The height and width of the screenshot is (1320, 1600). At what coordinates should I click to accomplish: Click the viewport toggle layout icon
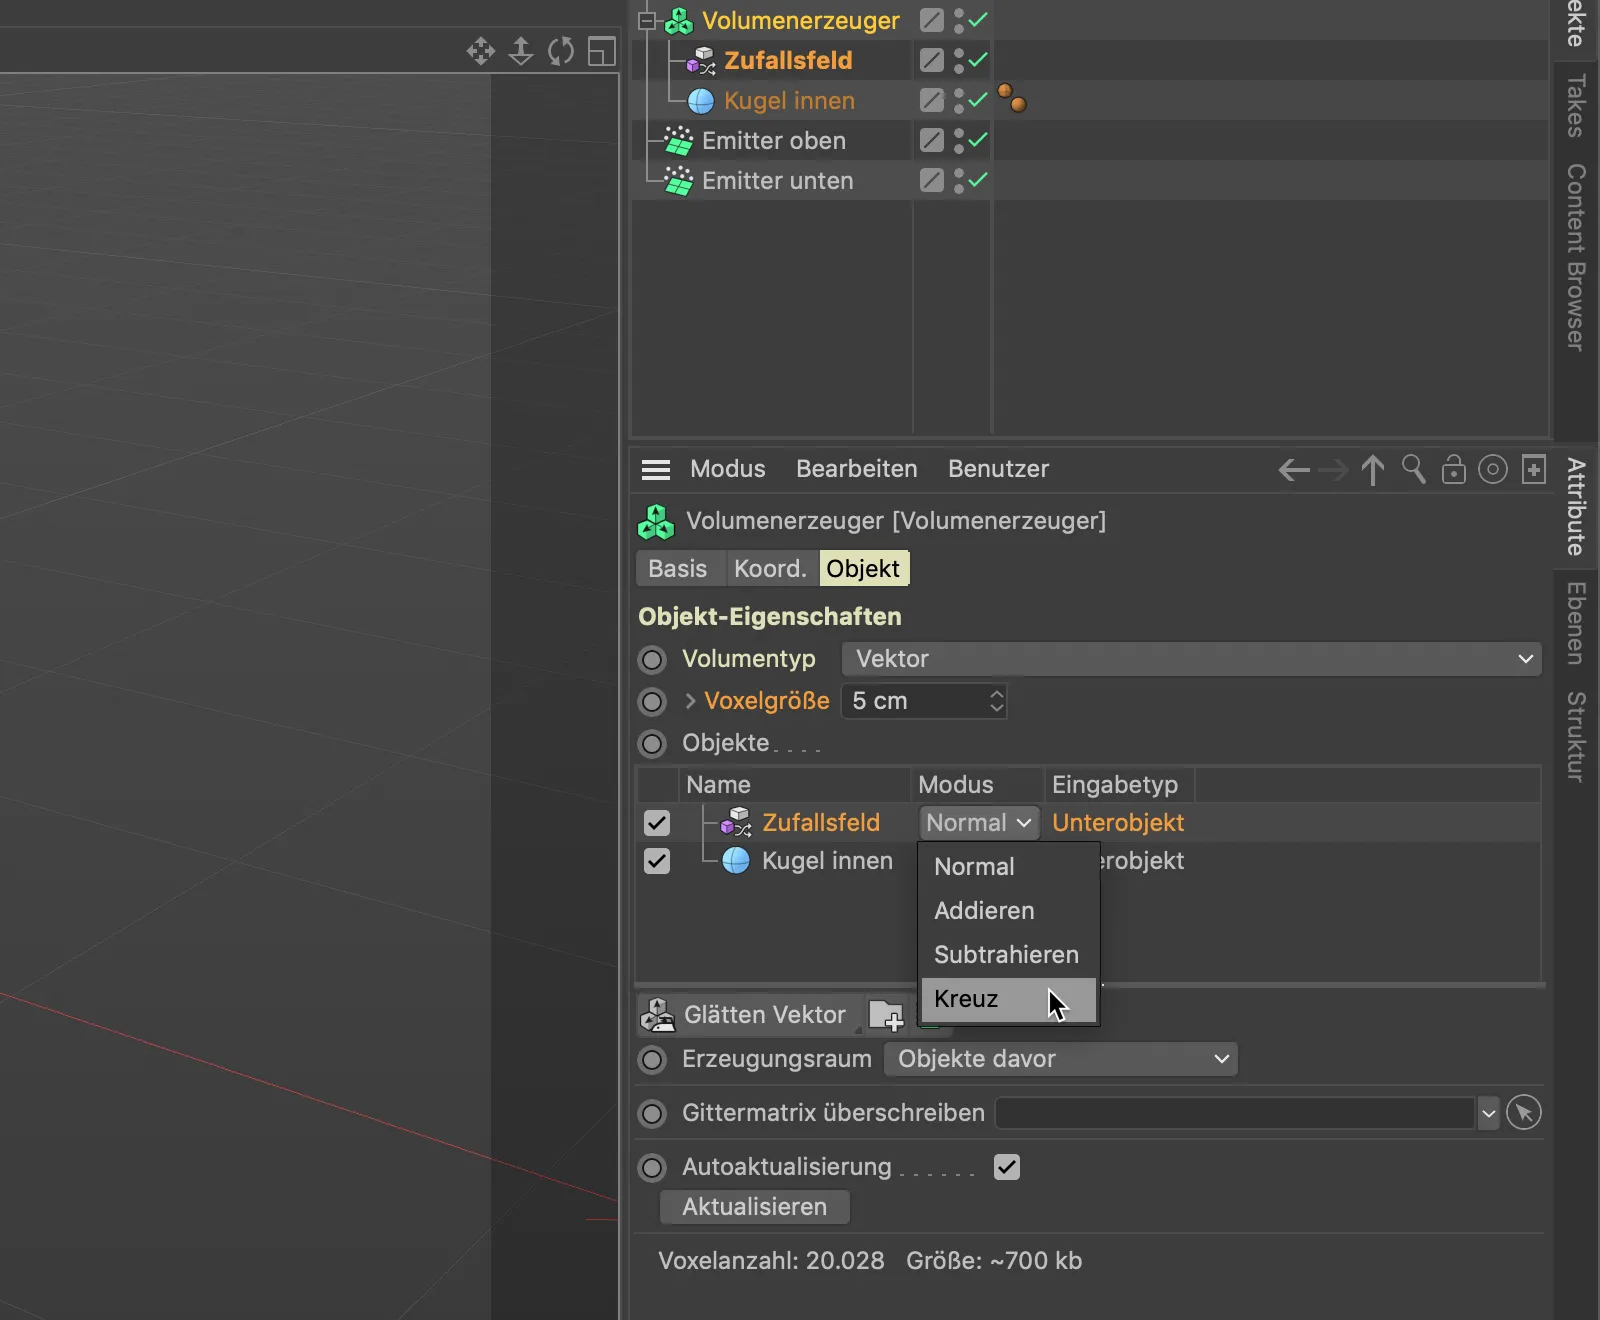tap(601, 51)
